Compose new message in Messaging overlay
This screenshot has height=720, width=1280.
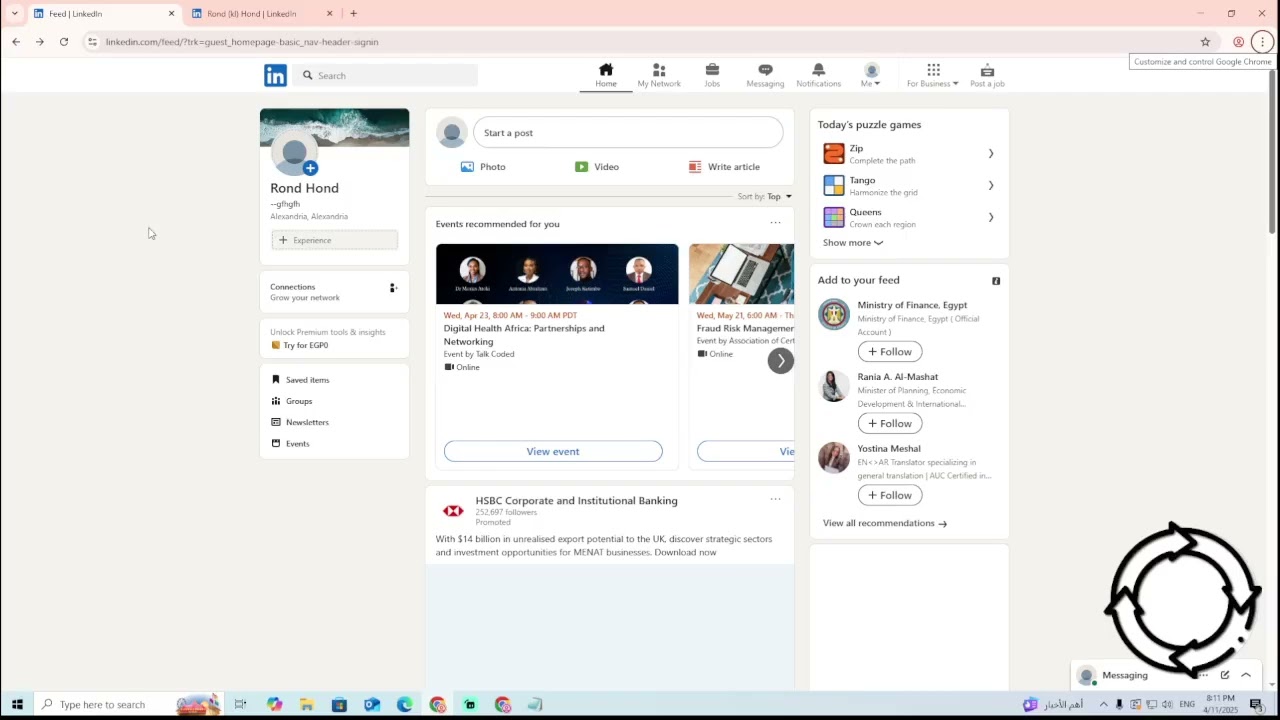pos(1225,675)
